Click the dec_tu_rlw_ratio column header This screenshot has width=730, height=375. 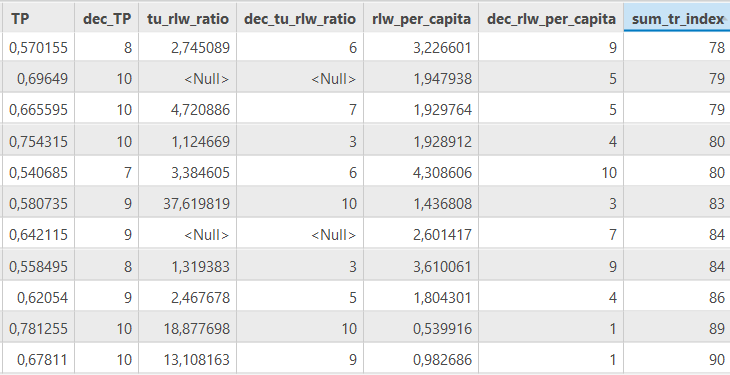coord(300,19)
